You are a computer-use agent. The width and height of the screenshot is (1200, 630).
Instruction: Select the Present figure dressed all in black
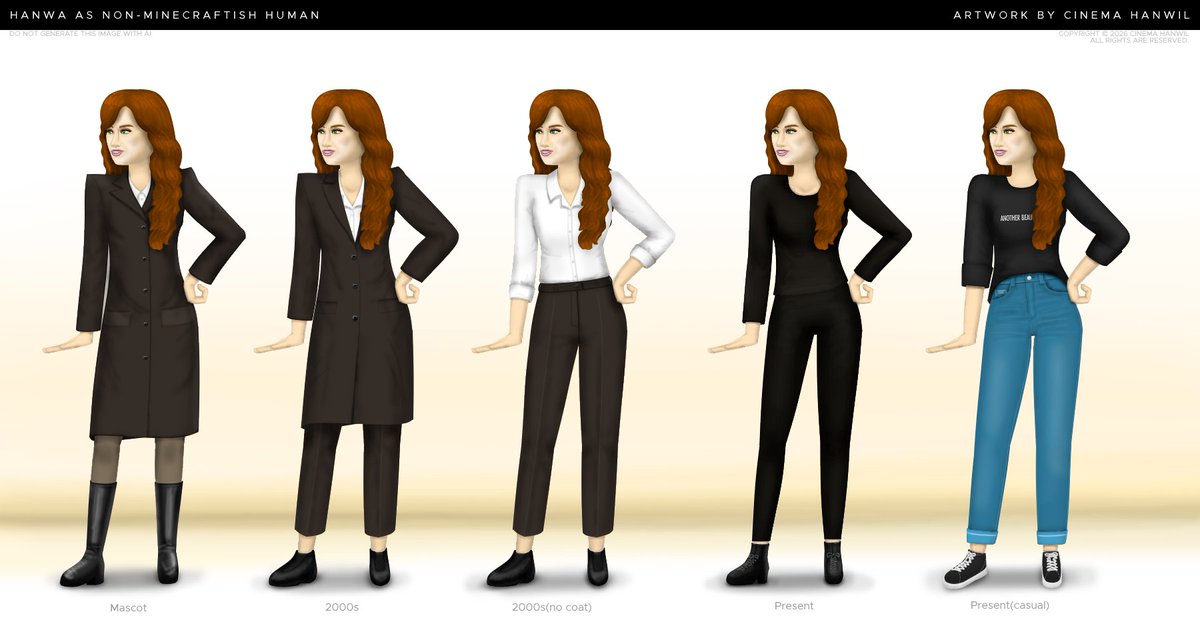[810, 338]
